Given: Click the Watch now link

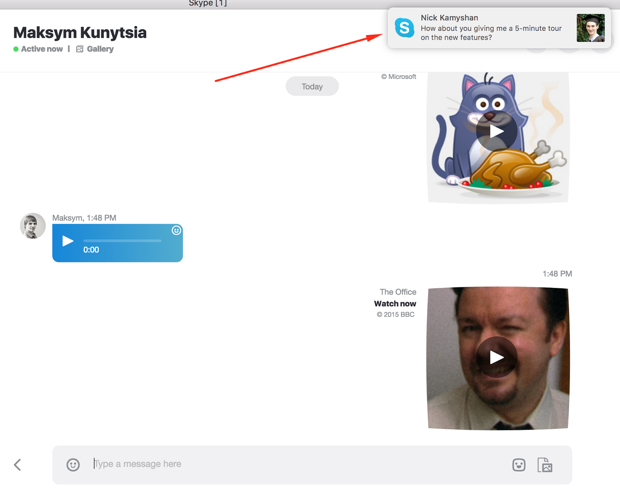Looking at the screenshot, I should point(395,304).
